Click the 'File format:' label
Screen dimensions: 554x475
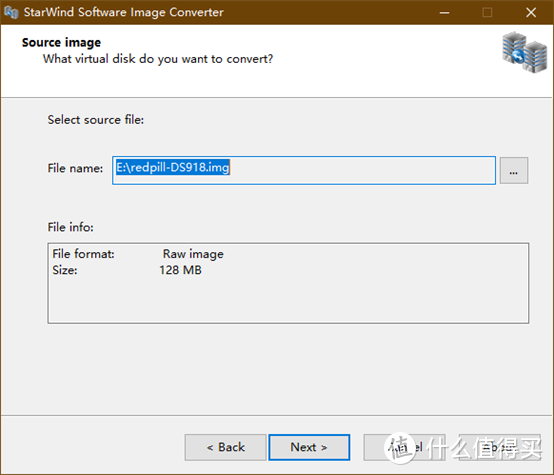click(x=83, y=254)
